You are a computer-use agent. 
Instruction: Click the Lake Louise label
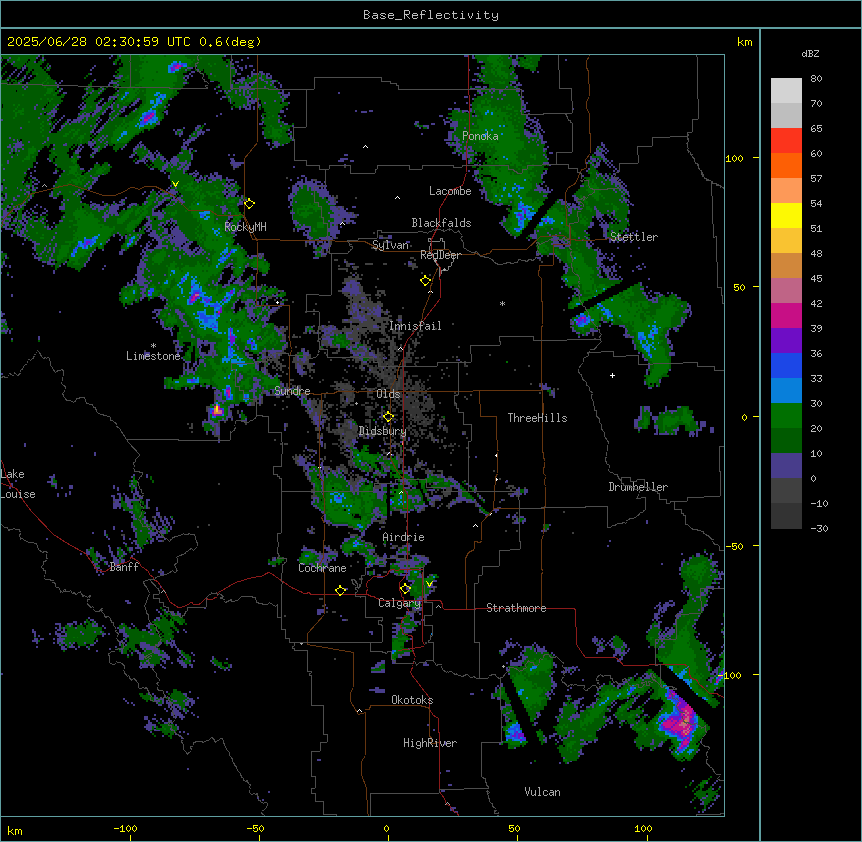pos(18,484)
